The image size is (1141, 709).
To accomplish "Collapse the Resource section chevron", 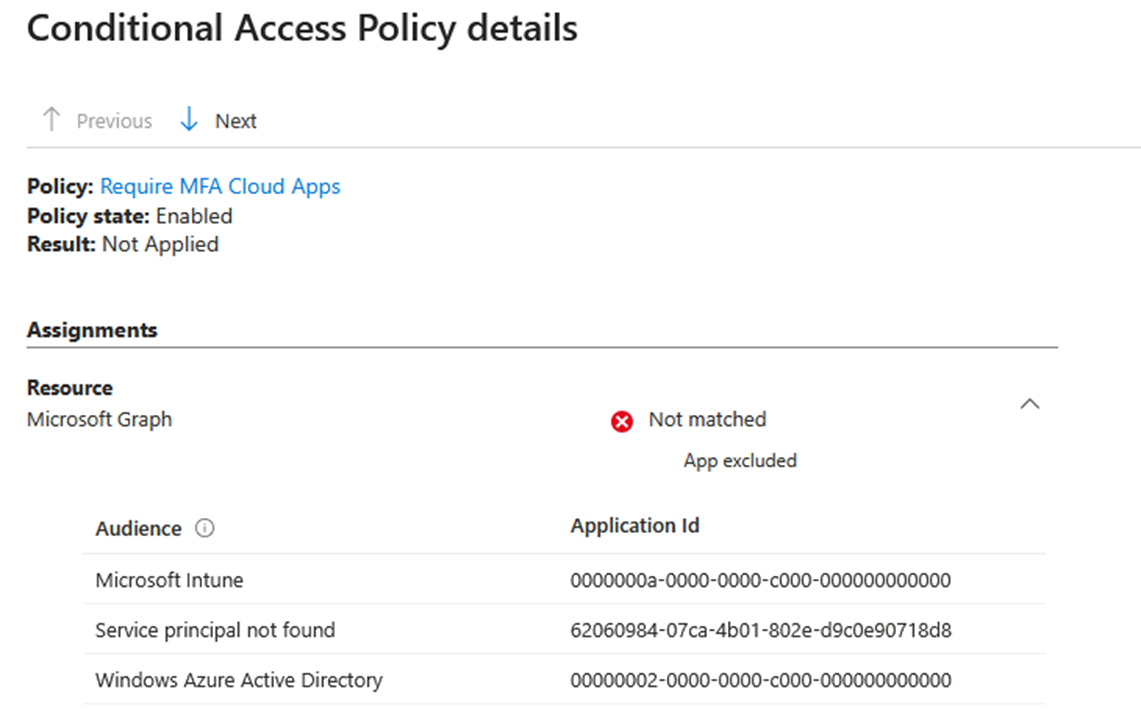I will pos(1030,404).
